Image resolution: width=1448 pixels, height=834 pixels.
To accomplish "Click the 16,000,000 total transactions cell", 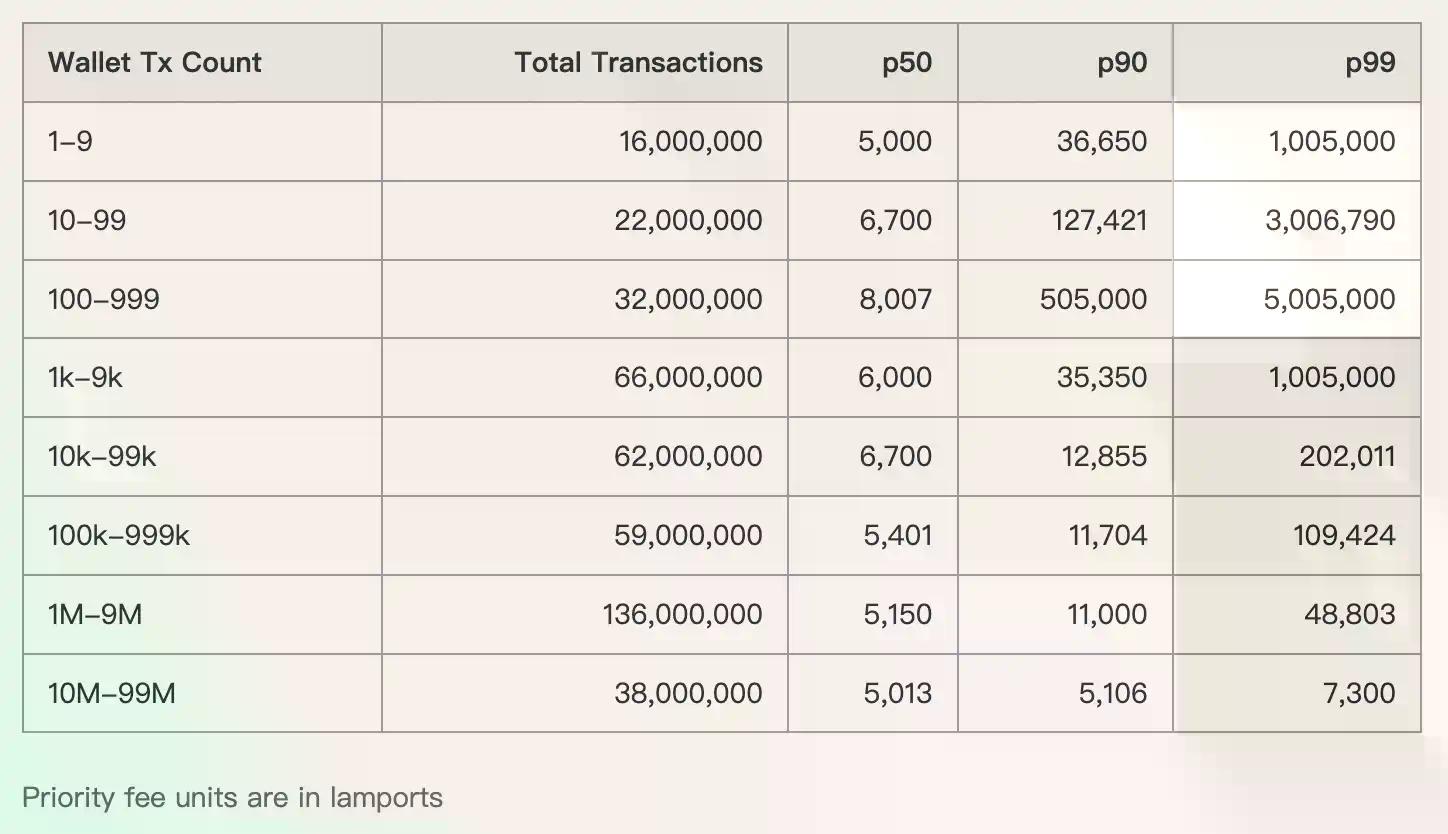I will 690,141.
